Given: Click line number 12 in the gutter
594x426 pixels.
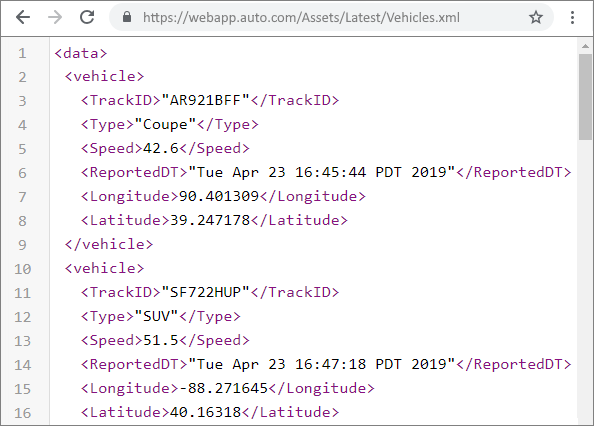Looking at the screenshot, I should click(22, 317).
